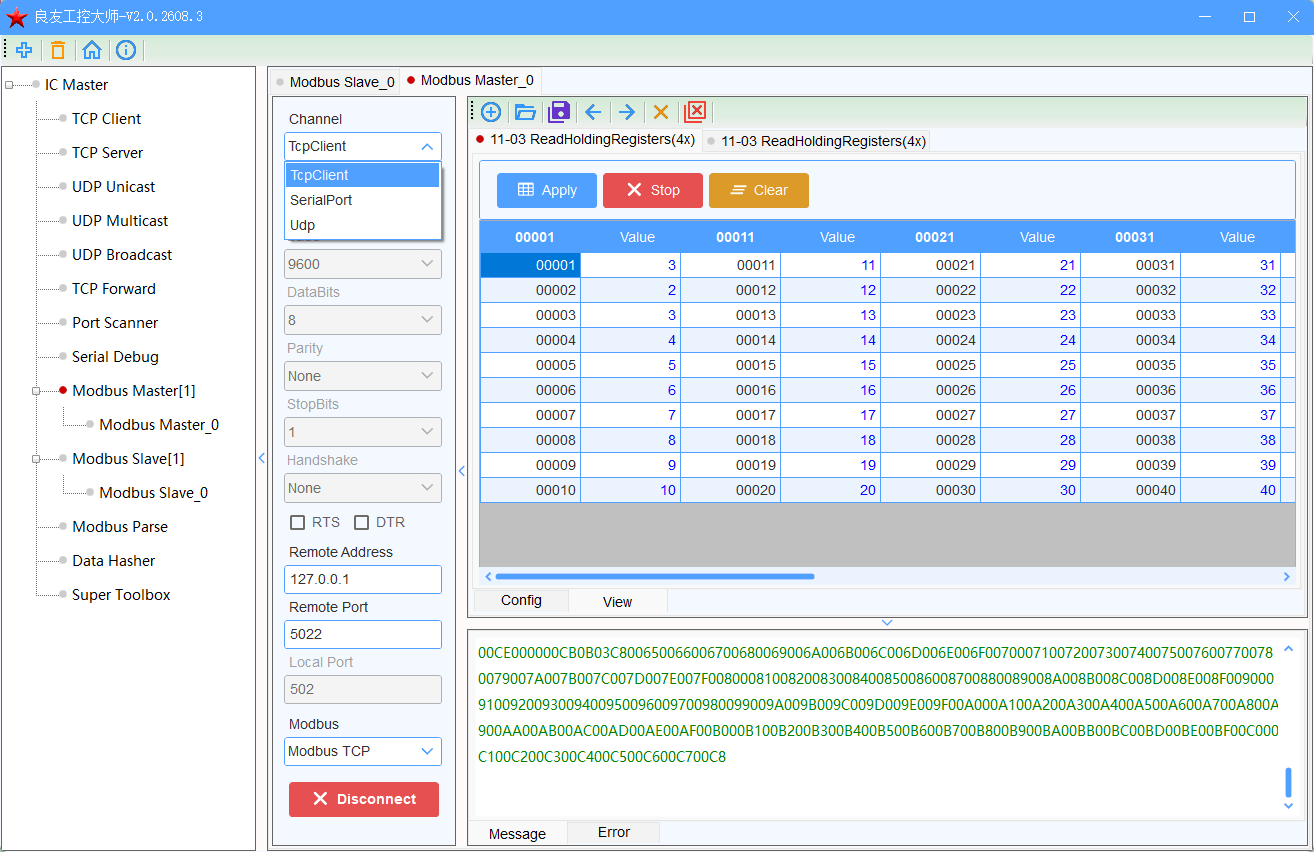Show the info icon in top toolbar
1314x852 pixels.
pyautogui.click(x=126, y=50)
